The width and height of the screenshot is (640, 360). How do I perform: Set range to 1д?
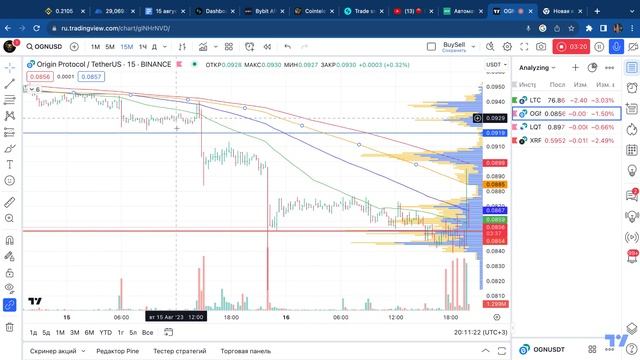33,333
